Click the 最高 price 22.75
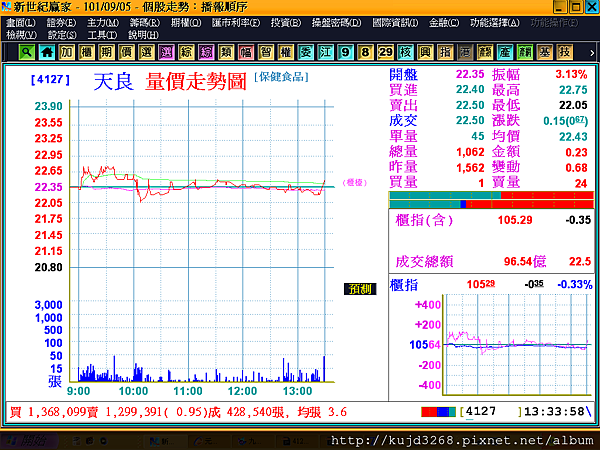This screenshot has width=600, height=450. 573,90
